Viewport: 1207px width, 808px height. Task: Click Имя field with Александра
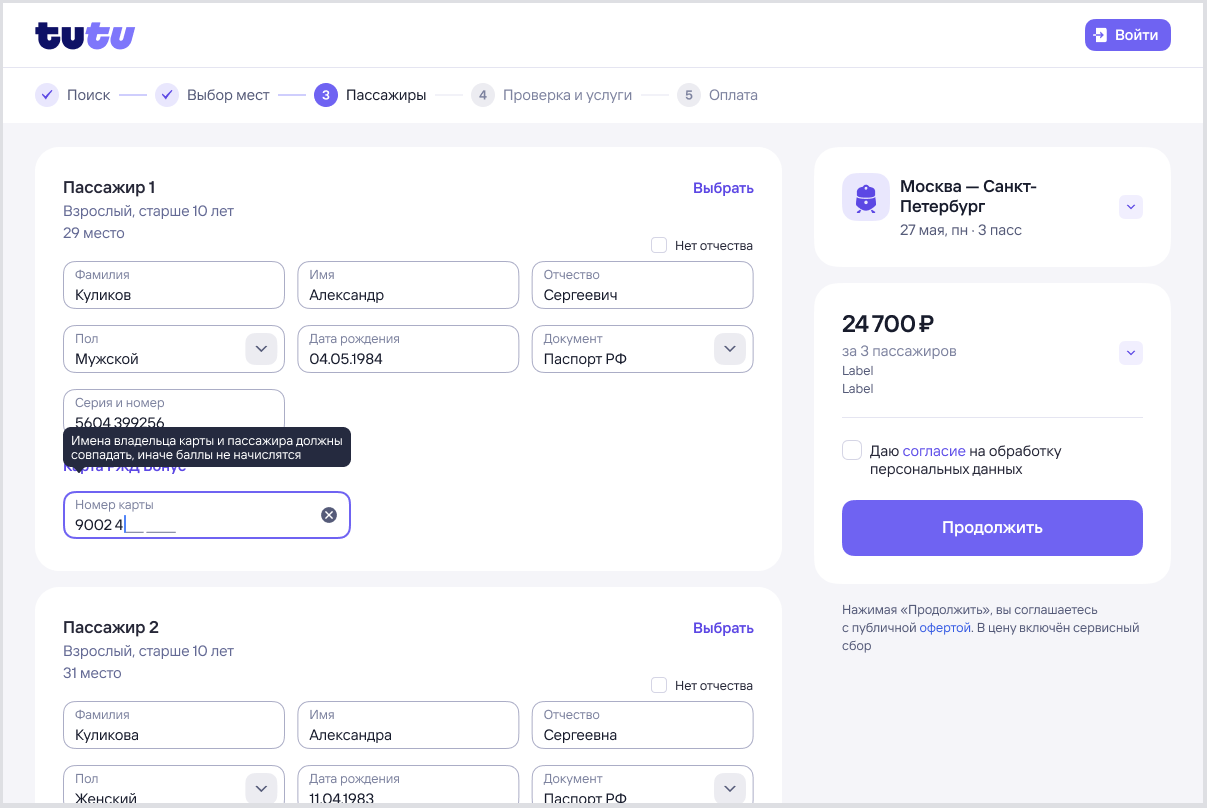pos(408,725)
